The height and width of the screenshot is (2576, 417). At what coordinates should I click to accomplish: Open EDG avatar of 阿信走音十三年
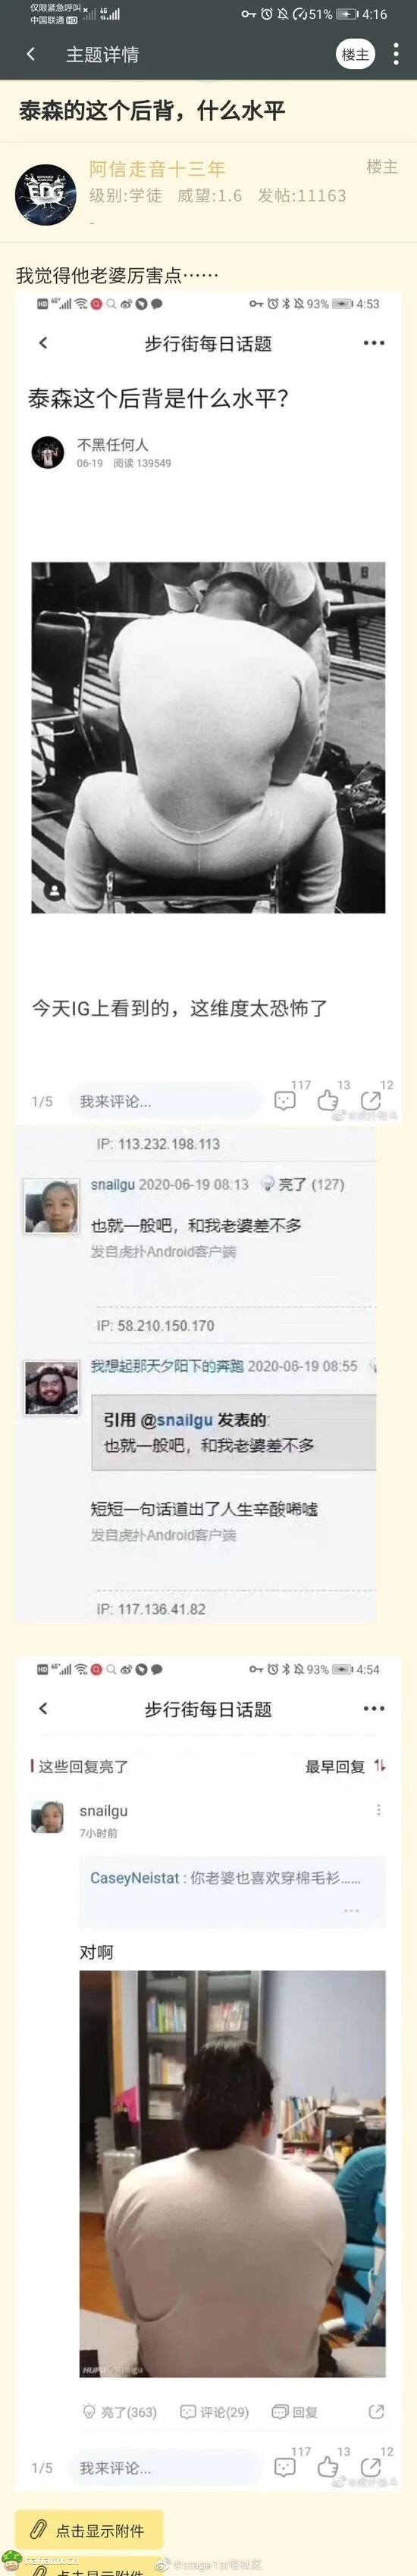point(46,194)
